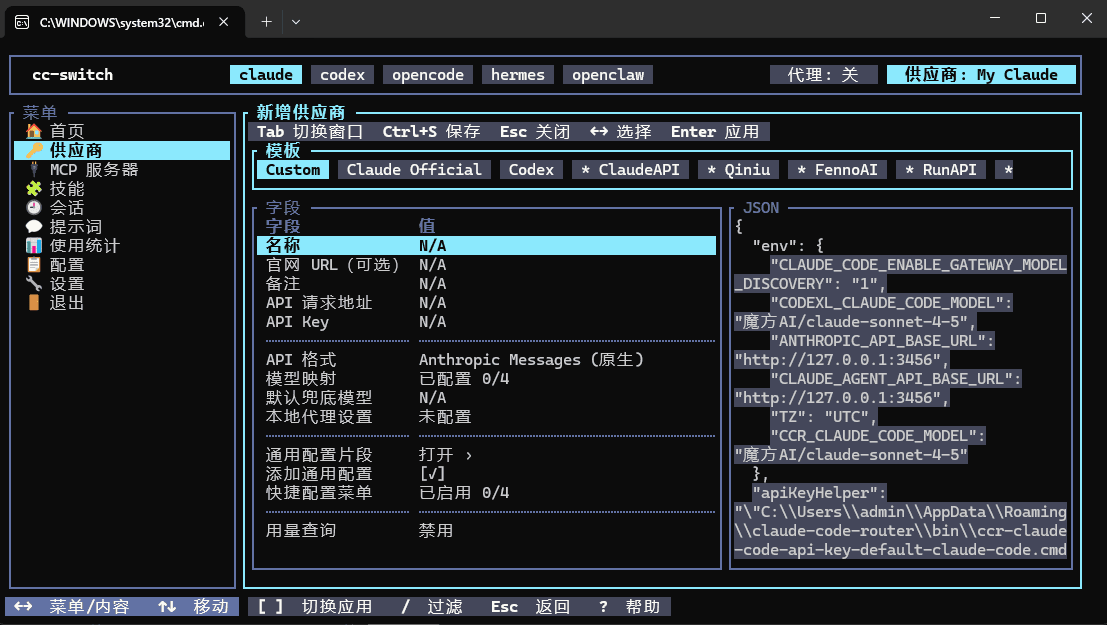Switch to the opencode app tab

click(428, 75)
